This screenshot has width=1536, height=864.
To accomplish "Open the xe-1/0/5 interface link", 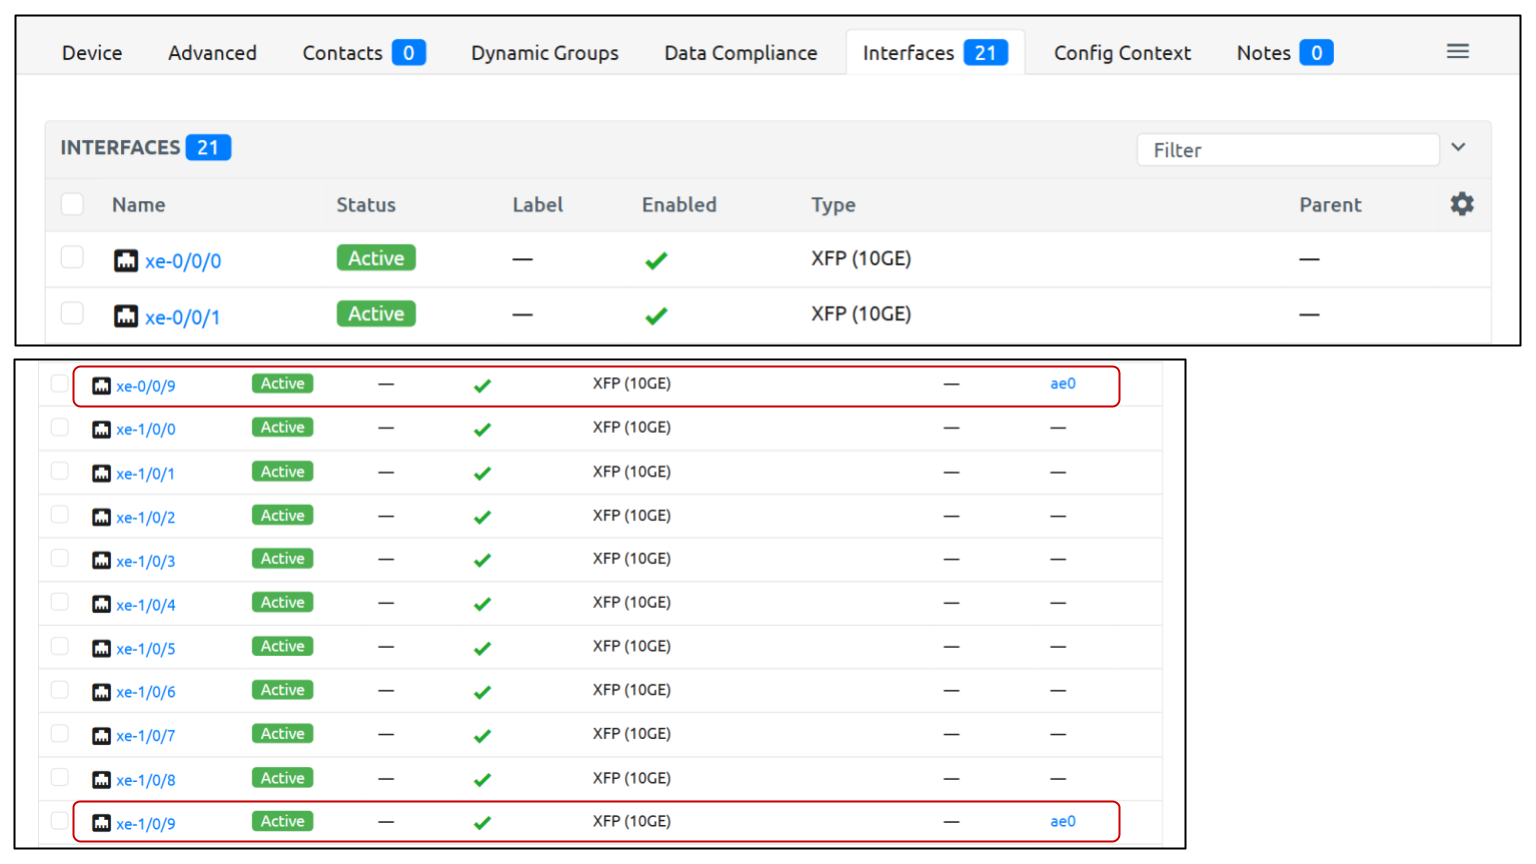I will (x=146, y=649).
